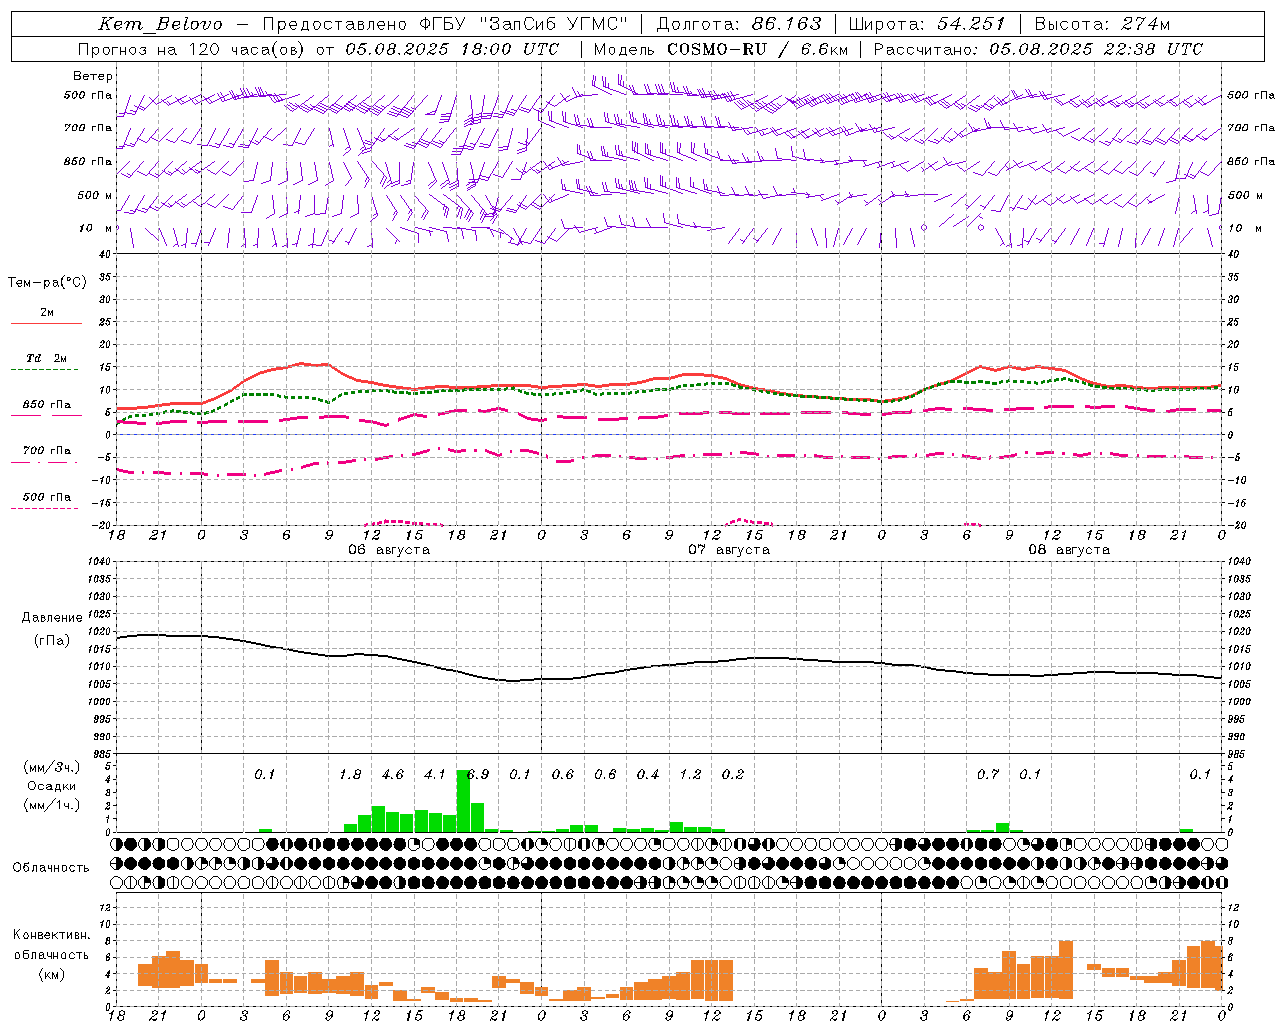The image size is (1280, 1024).
Task: Click the '850 гПа' temperature legend entry
Action: [47, 405]
